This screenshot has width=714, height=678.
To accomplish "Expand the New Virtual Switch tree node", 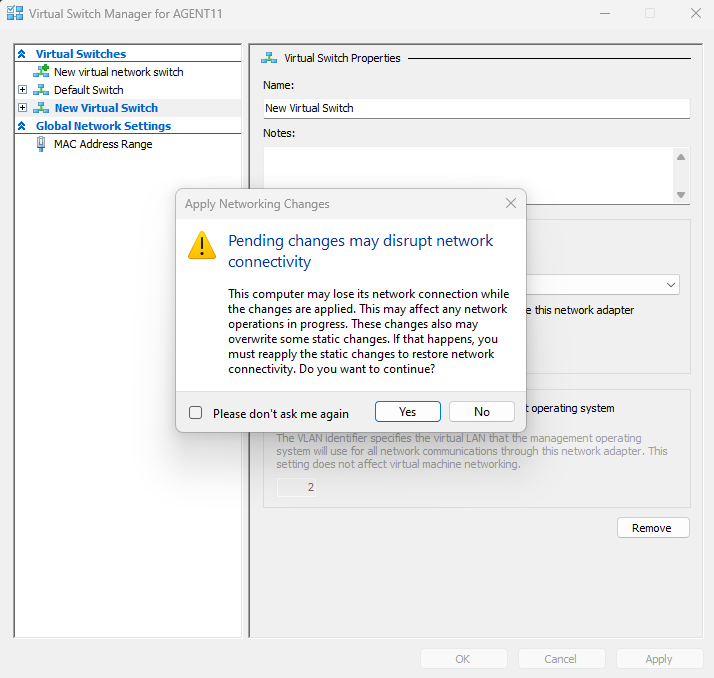I will click(x=22, y=108).
